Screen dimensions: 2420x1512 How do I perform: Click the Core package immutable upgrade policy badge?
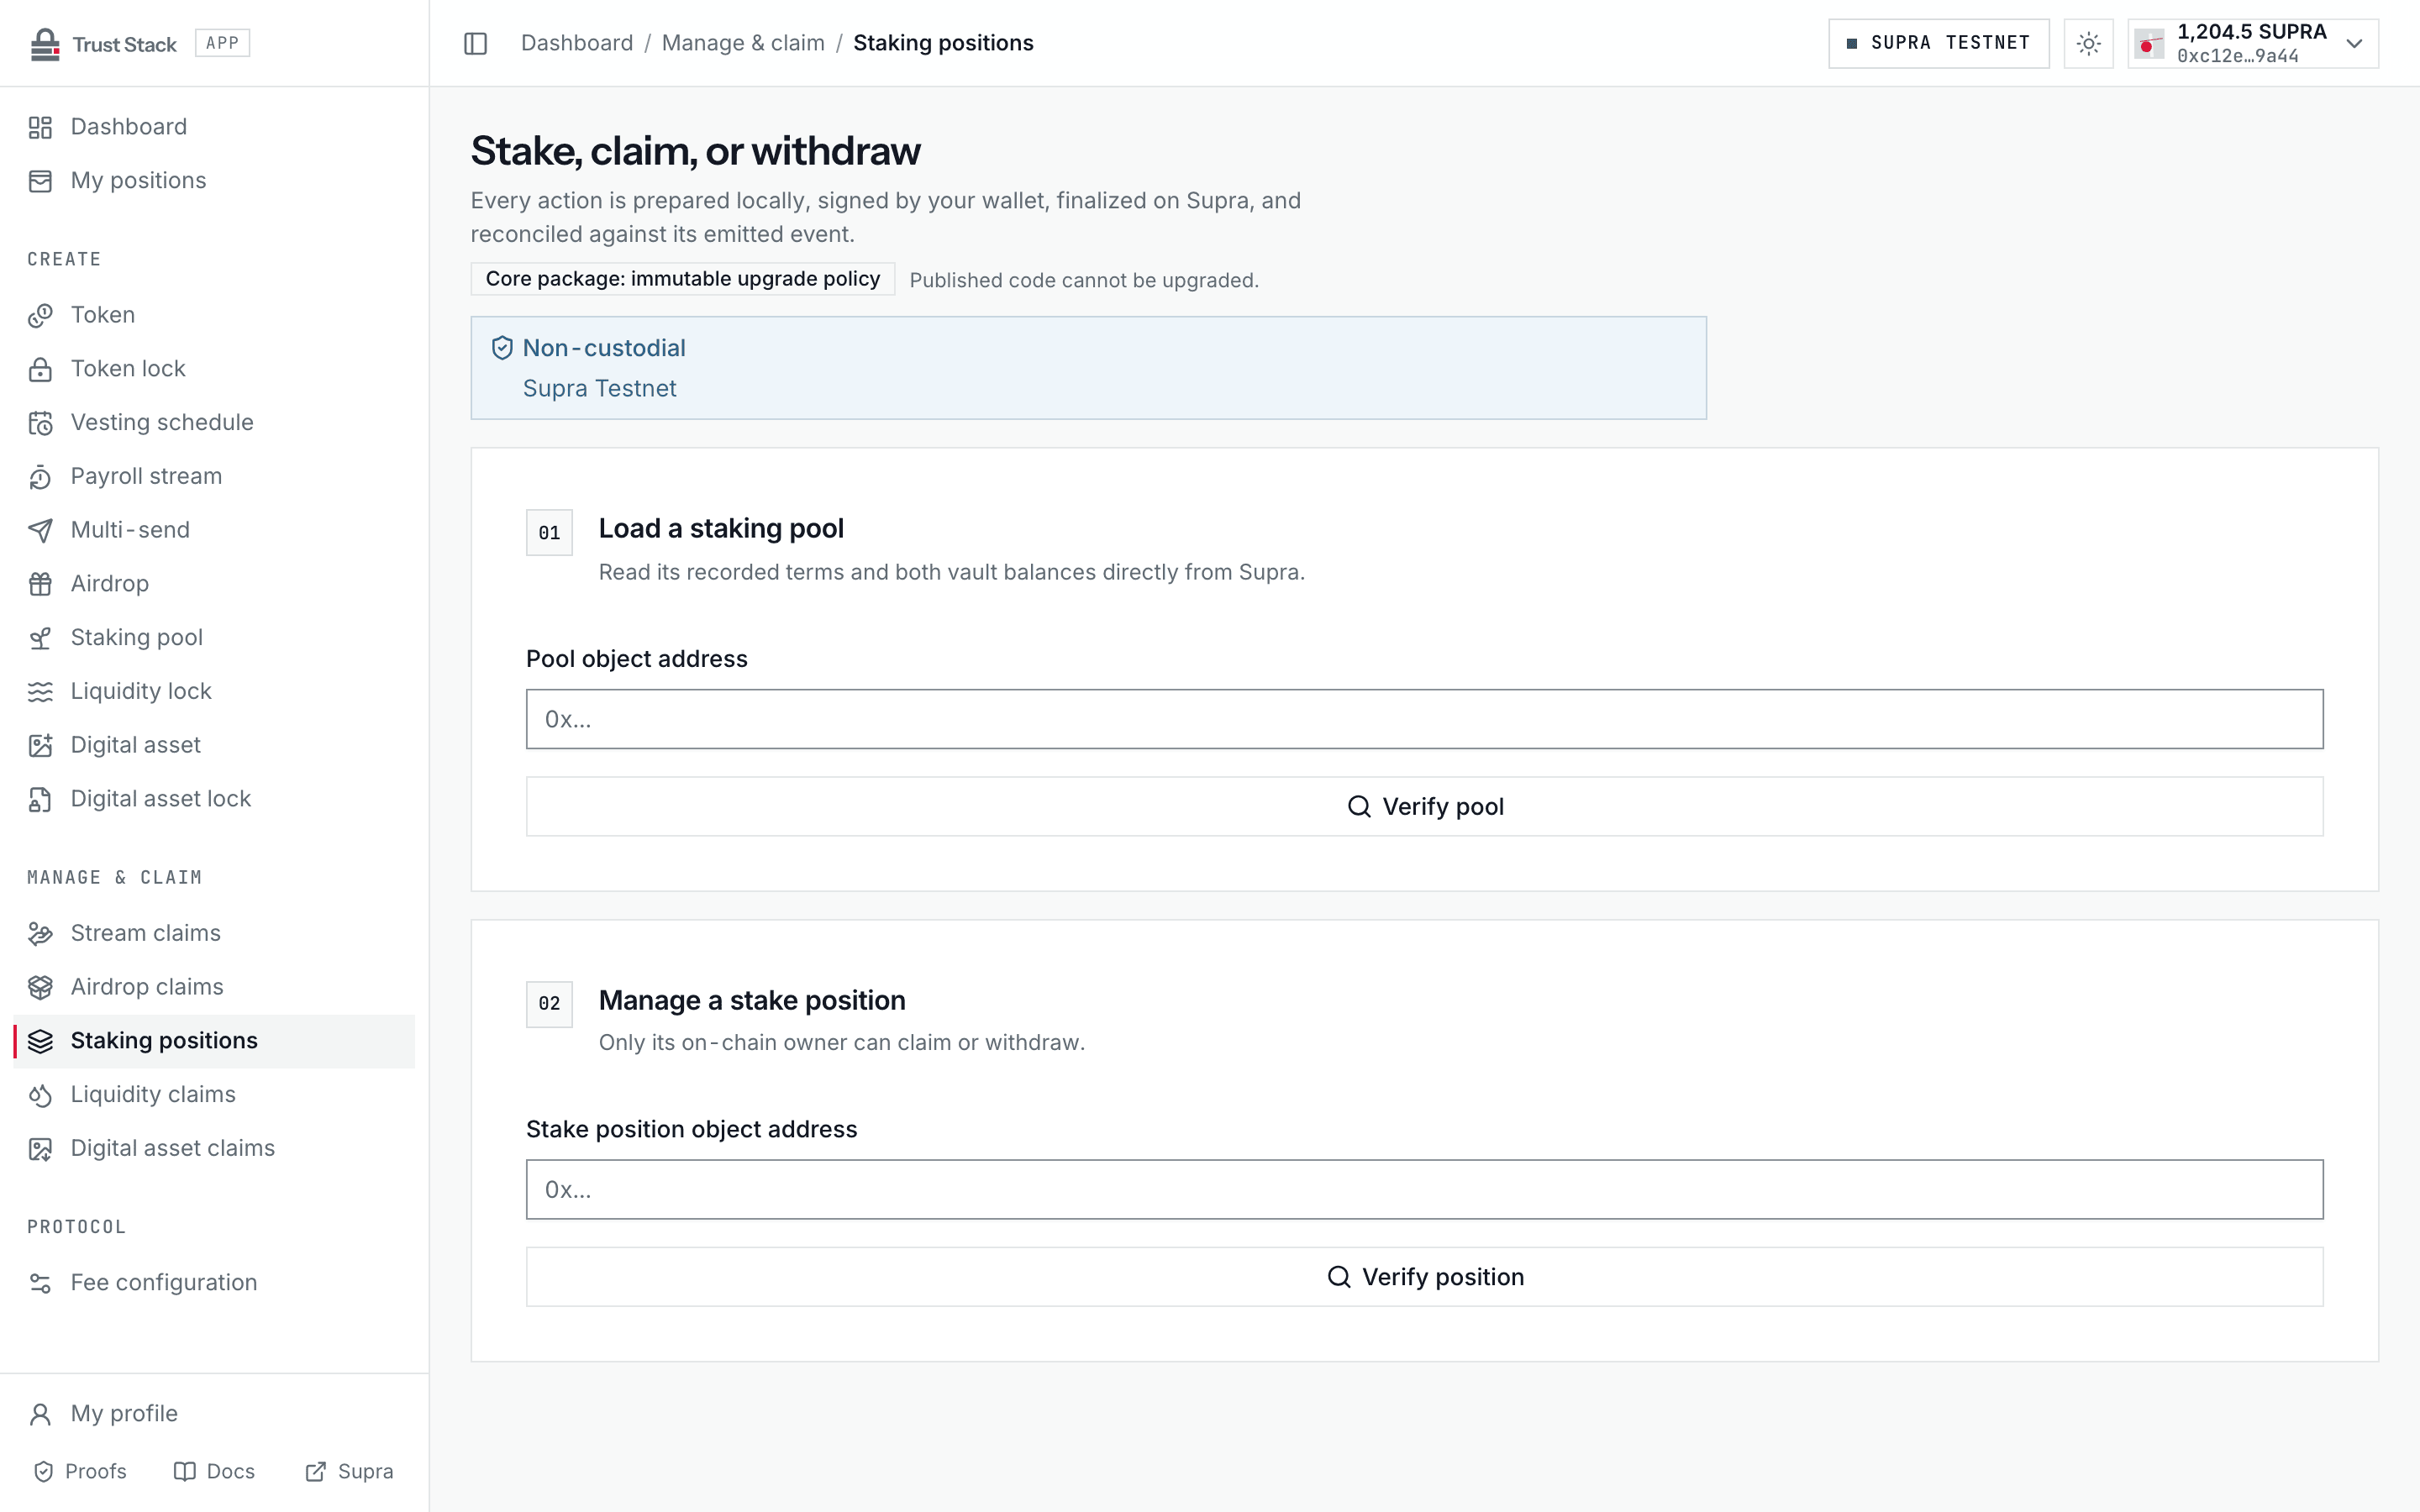pos(683,279)
